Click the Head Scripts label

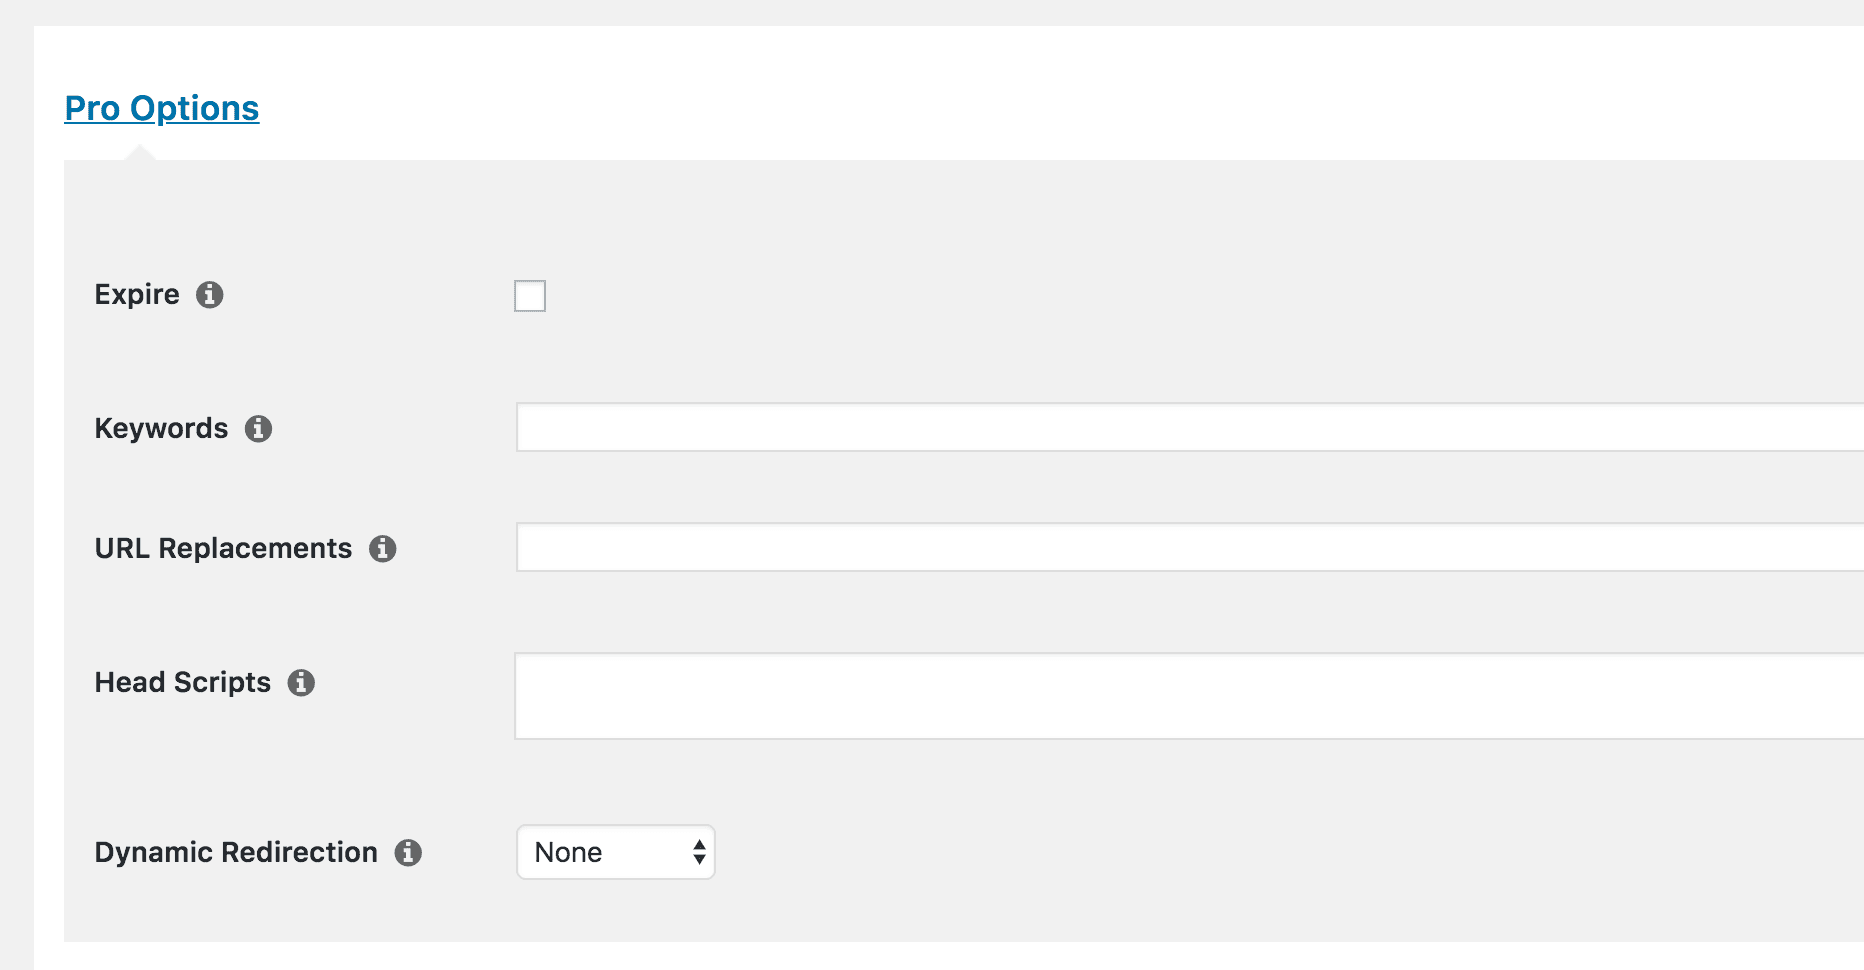tap(183, 683)
